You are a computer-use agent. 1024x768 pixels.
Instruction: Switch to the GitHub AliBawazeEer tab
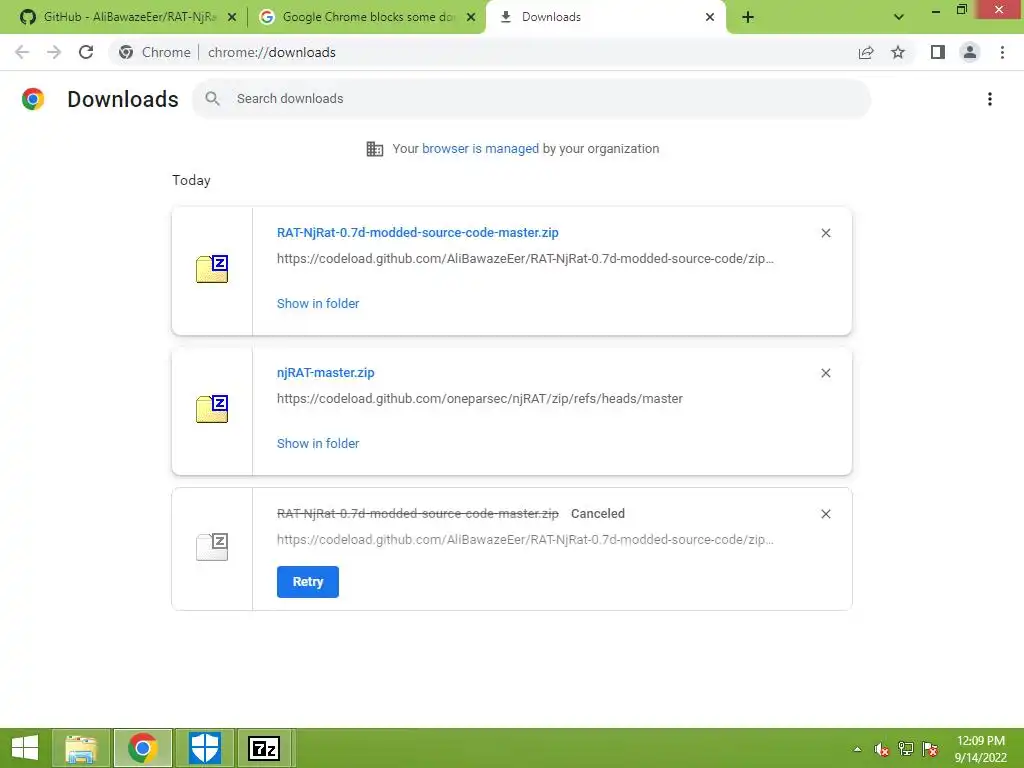127,17
